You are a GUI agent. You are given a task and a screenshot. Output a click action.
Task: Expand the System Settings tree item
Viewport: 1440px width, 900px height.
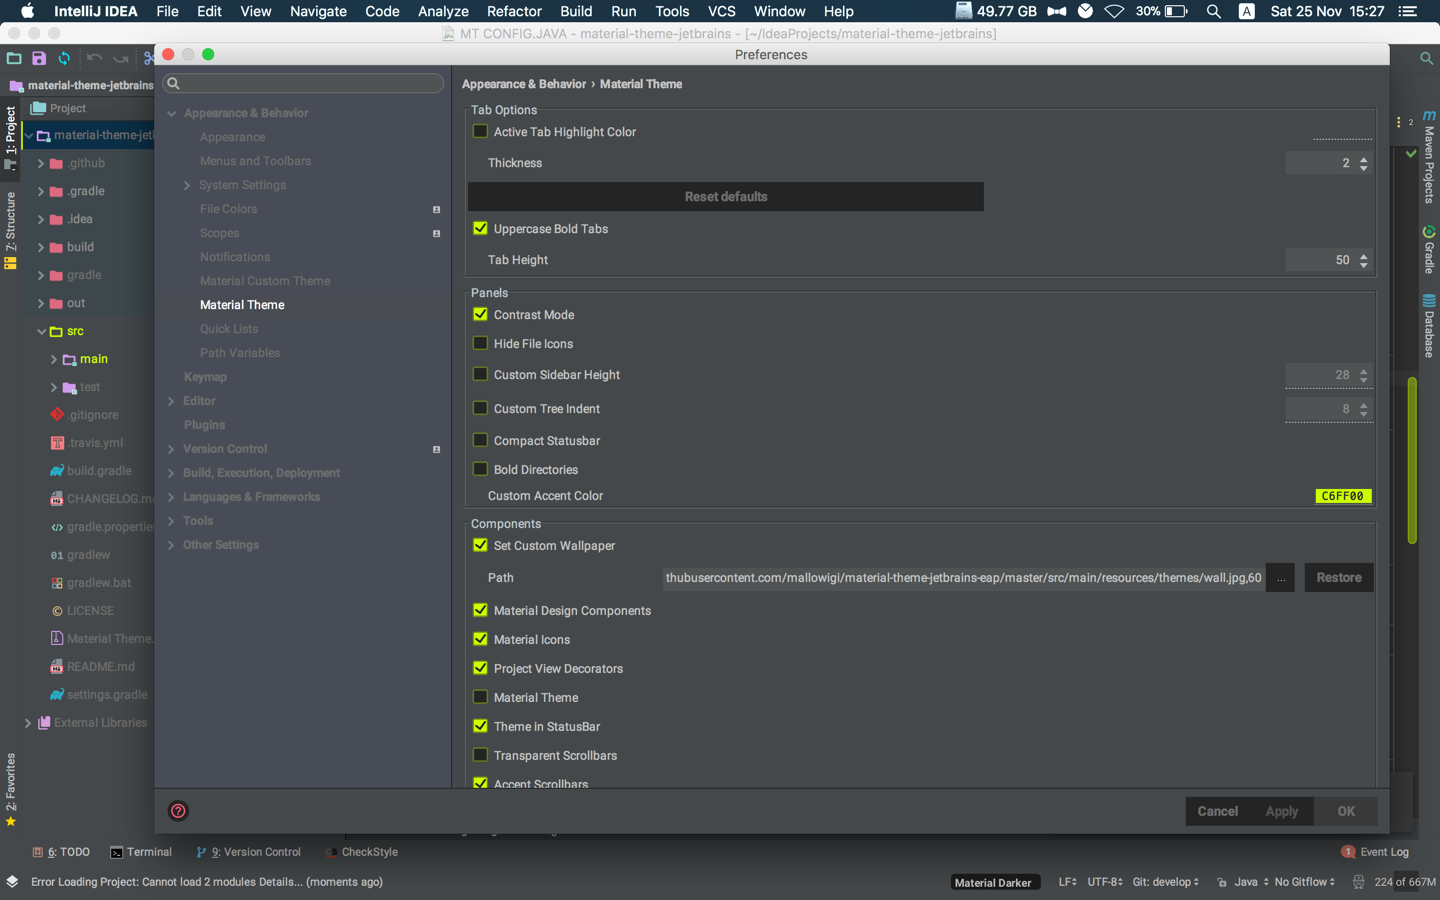(x=186, y=184)
